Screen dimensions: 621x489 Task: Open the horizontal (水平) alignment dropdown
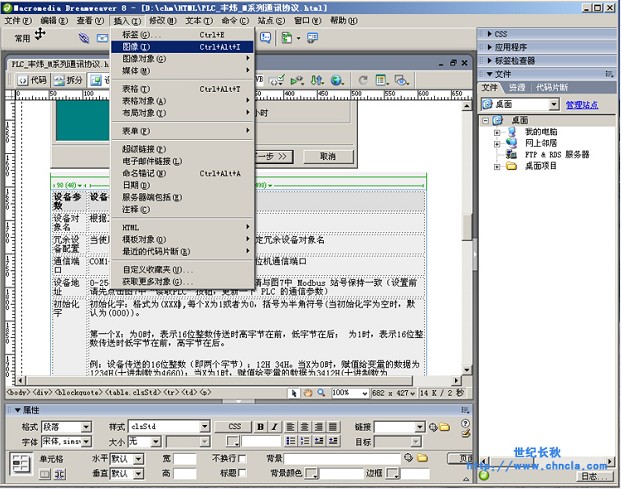[138, 459]
